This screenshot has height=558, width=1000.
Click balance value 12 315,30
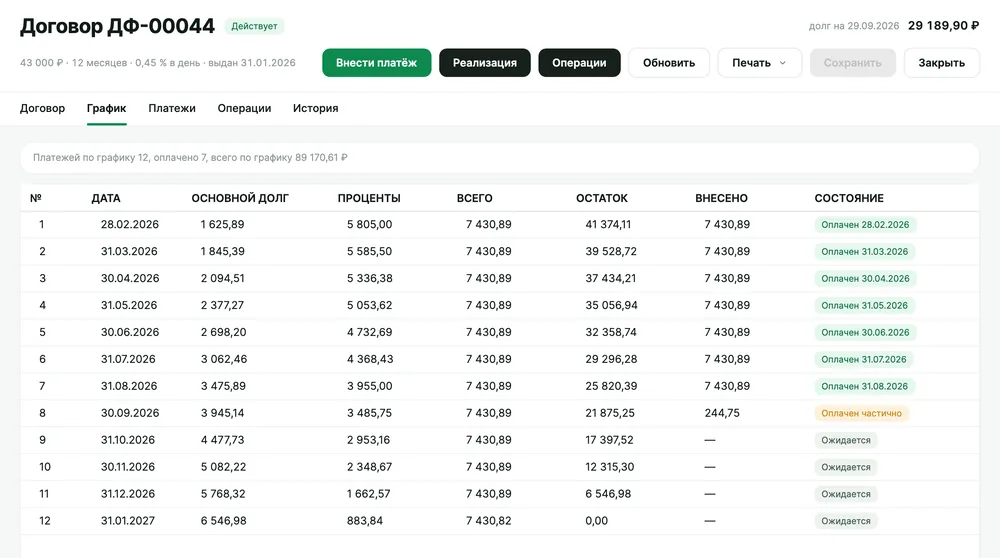pos(610,467)
